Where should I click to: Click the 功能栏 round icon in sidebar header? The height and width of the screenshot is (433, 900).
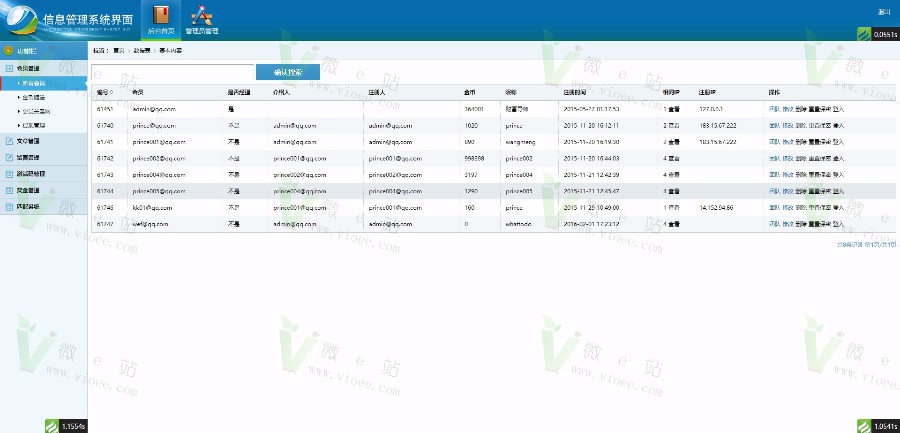coord(9,50)
